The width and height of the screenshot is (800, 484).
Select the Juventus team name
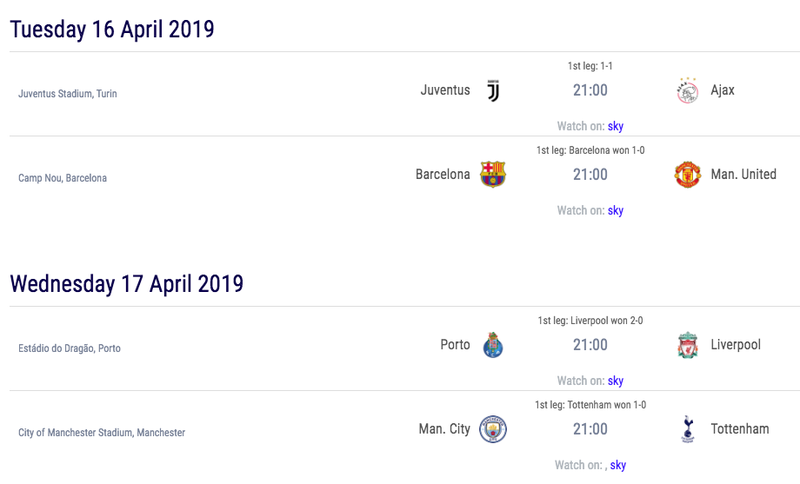[445, 90]
